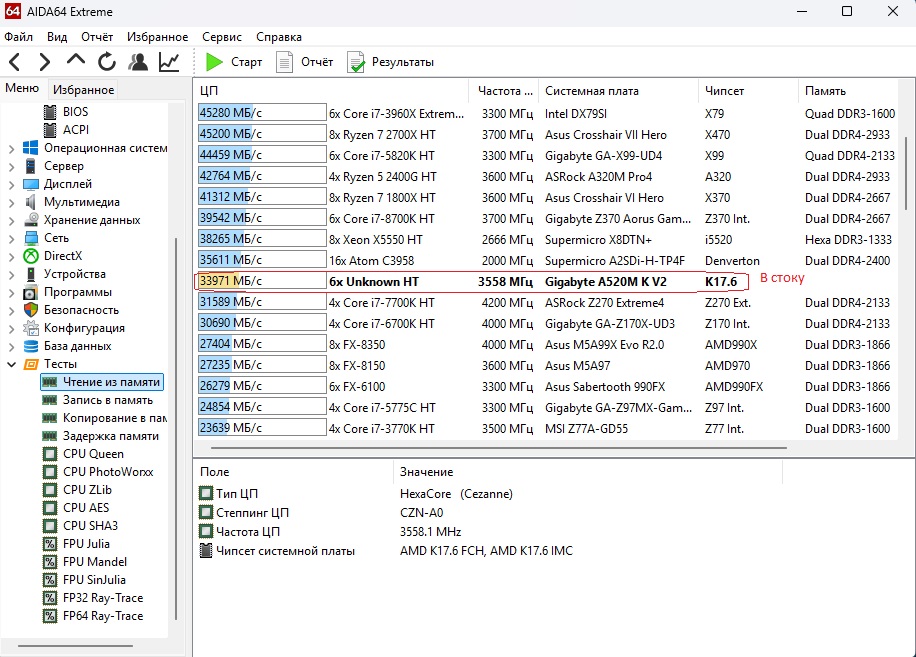Click the results list vertical scrollbar
Image resolution: width=916 pixels, height=657 pixels.
tap(906, 173)
